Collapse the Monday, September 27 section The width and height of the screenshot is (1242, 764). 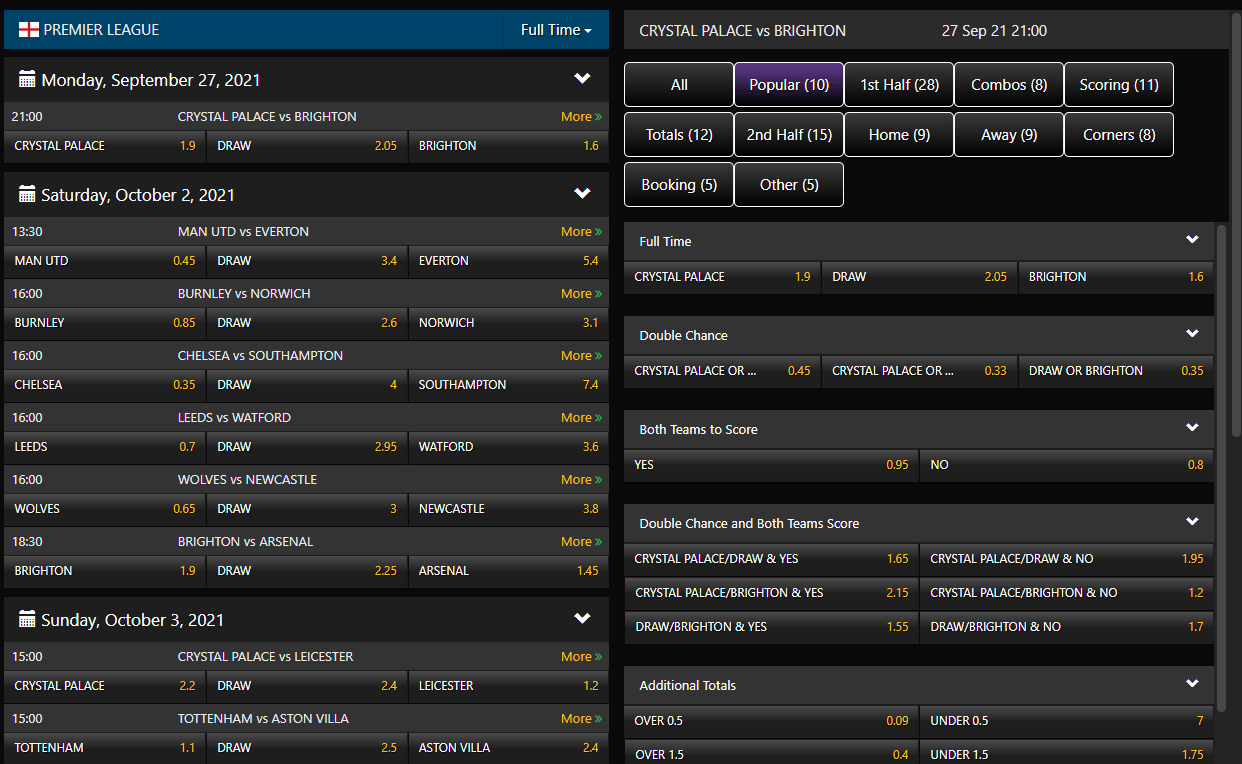point(583,79)
